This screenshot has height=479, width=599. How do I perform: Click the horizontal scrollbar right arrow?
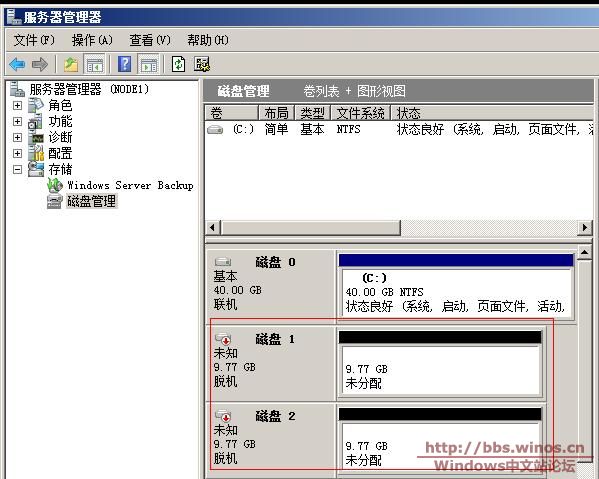[584, 228]
